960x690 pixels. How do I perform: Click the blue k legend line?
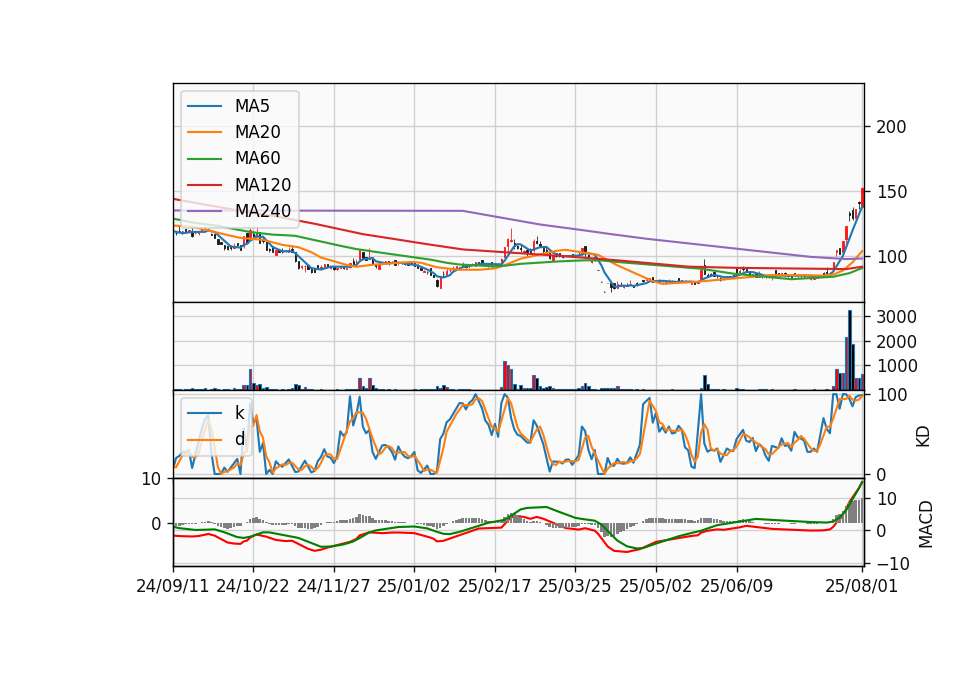tap(205, 413)
